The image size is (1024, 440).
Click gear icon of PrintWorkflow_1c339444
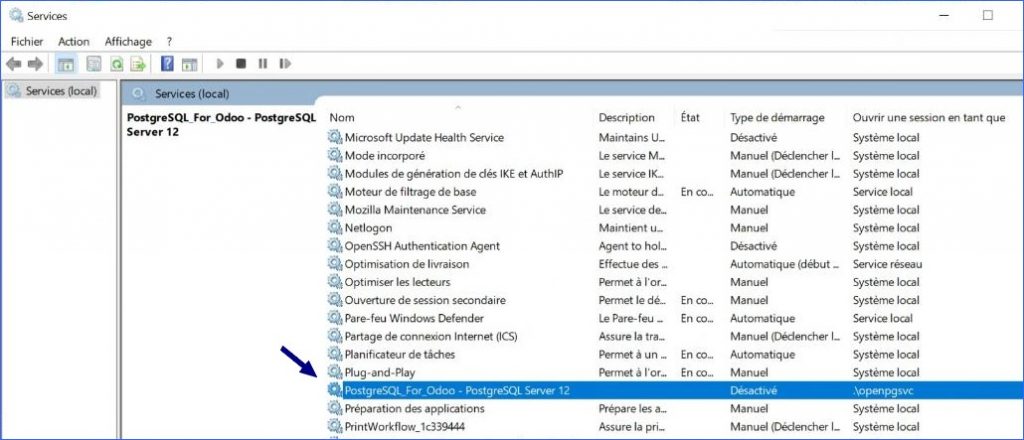click(334, 426)
